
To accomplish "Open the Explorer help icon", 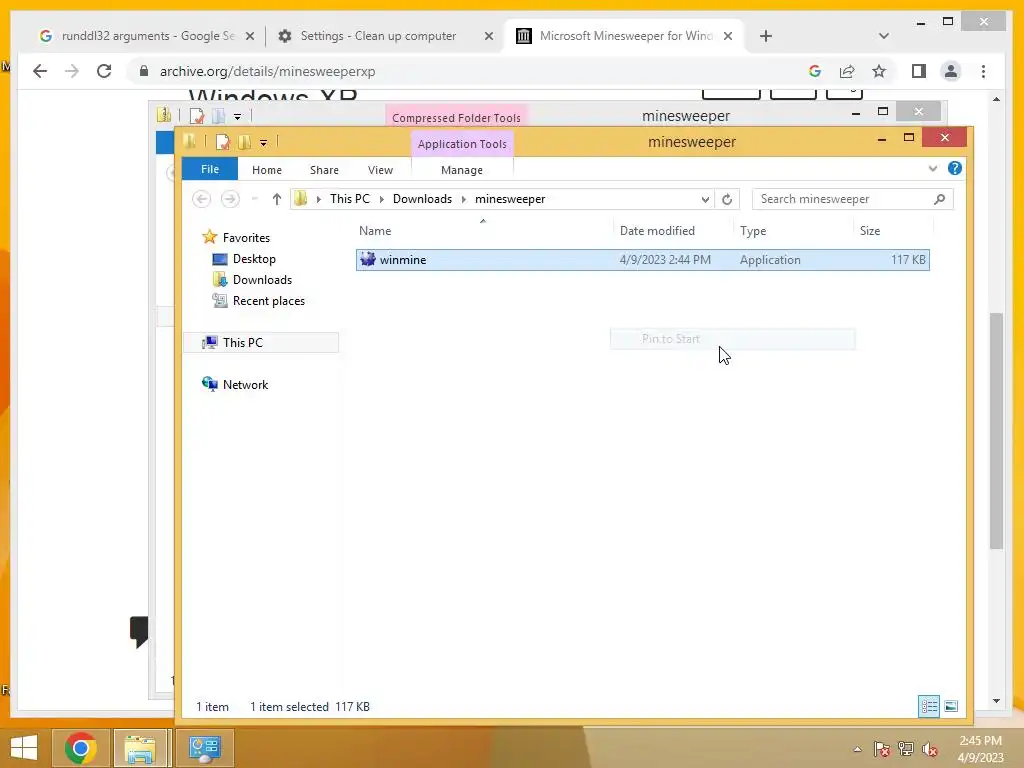I will [x=954, y=168].
